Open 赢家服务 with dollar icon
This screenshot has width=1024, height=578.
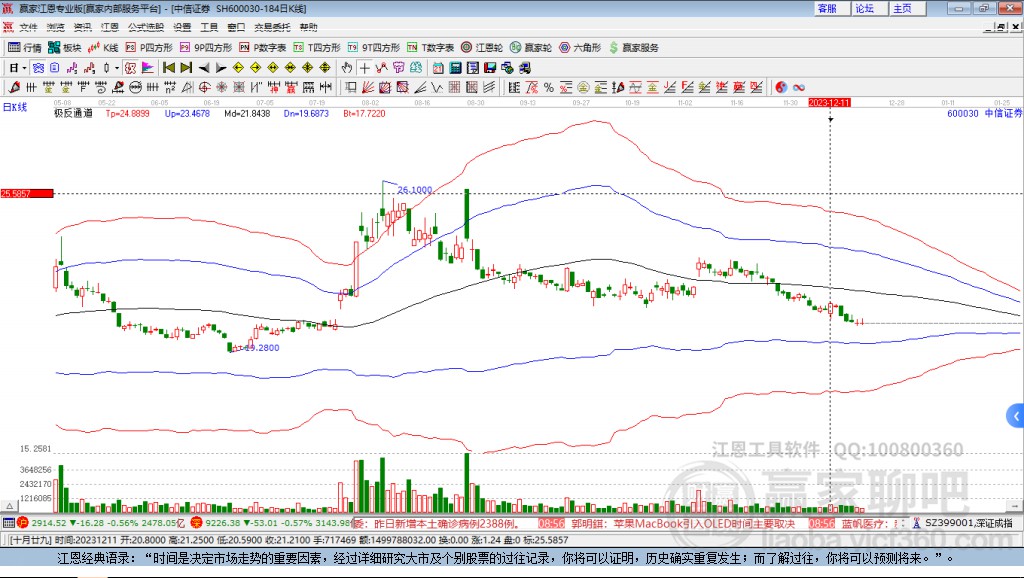coord(633,48)
